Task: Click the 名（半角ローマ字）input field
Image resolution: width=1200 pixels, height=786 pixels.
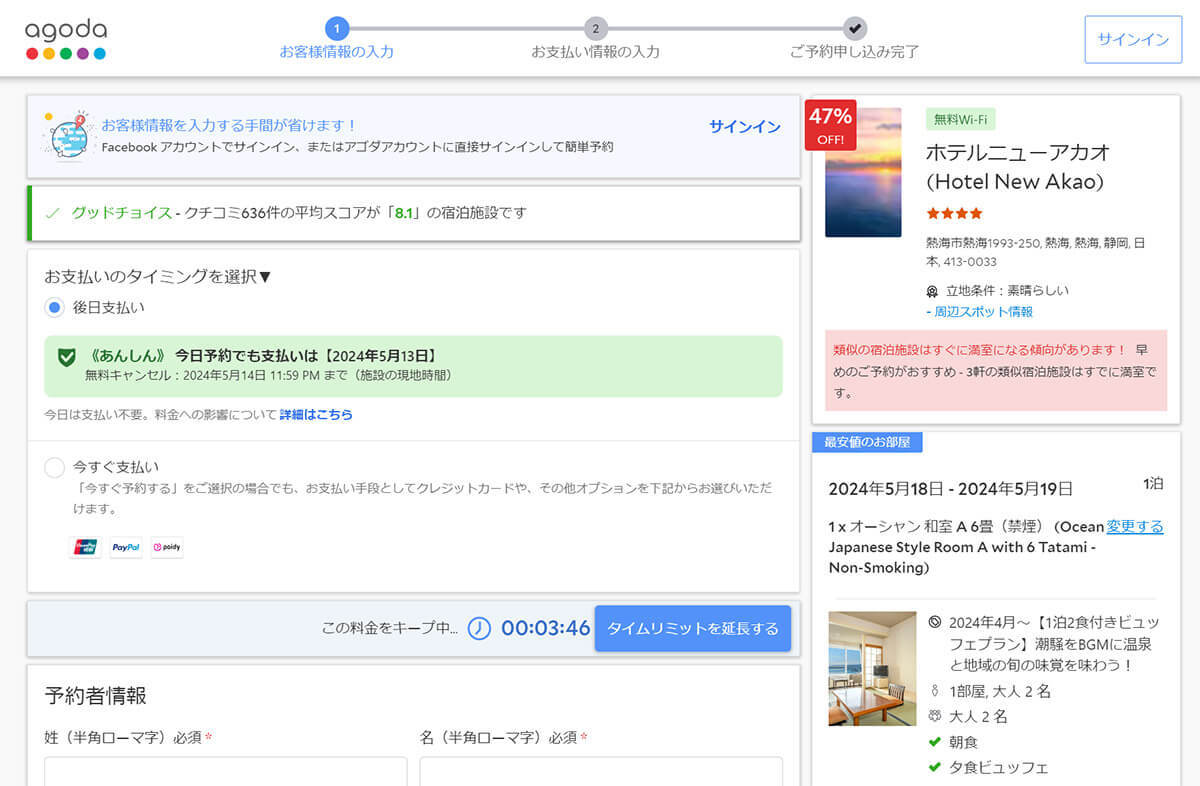Action: 601,771
